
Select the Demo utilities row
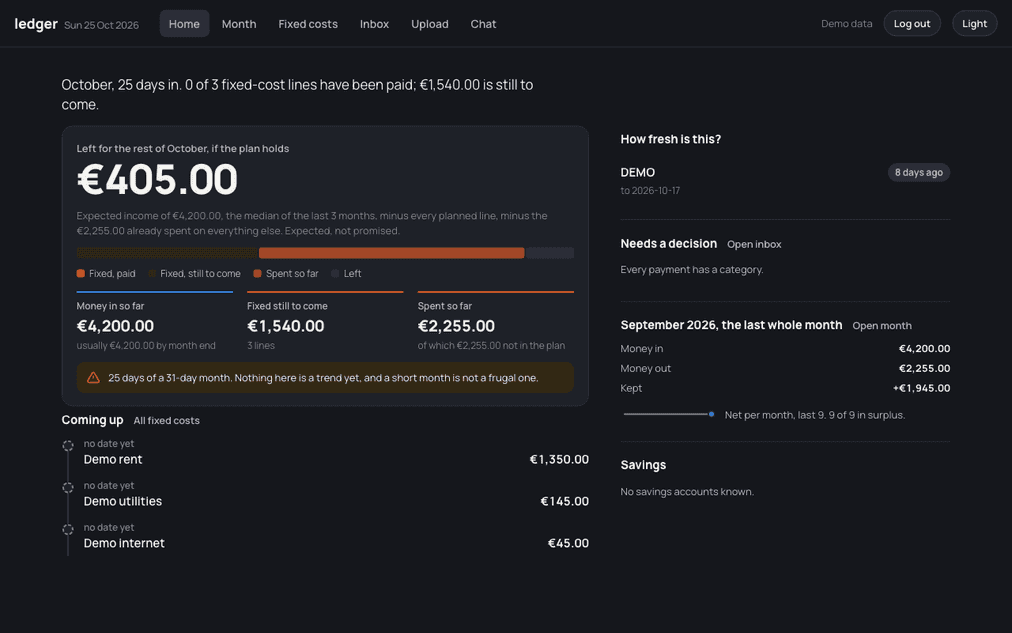coord(325,495)
